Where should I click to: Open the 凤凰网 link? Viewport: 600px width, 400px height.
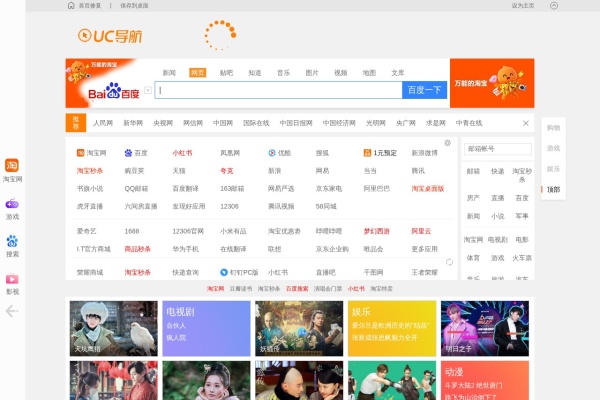[230, 153]
